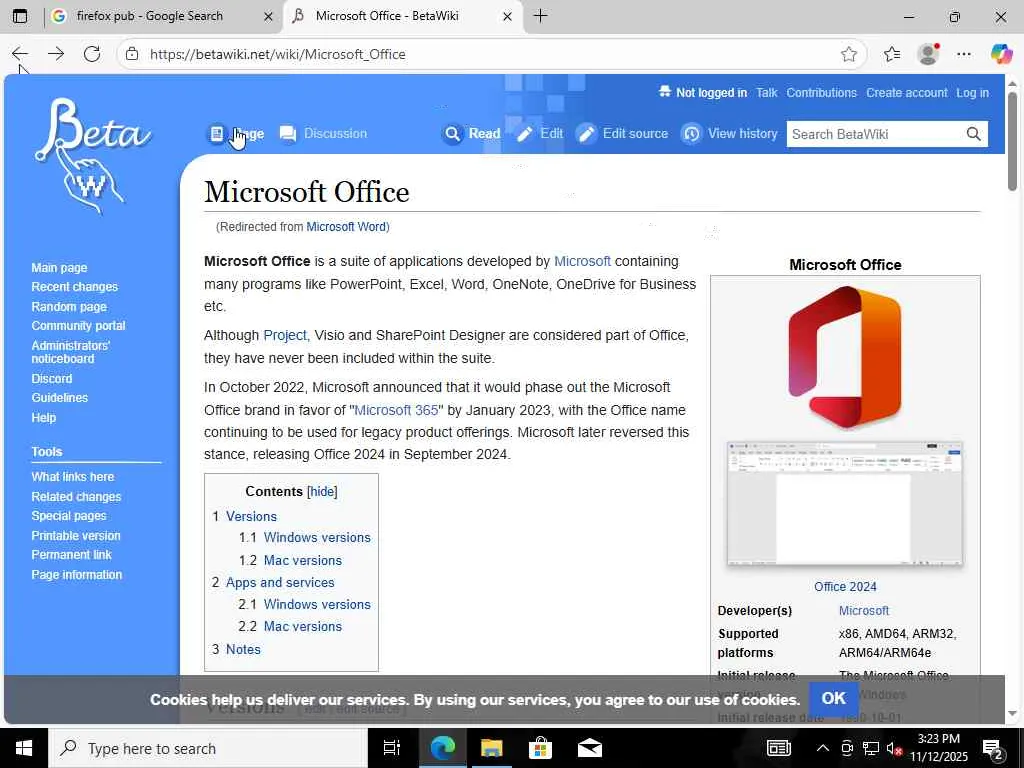Open the Office 2024 screenshot thumbnail
The height and width of the screenshot is (768, 1024).
845,504
